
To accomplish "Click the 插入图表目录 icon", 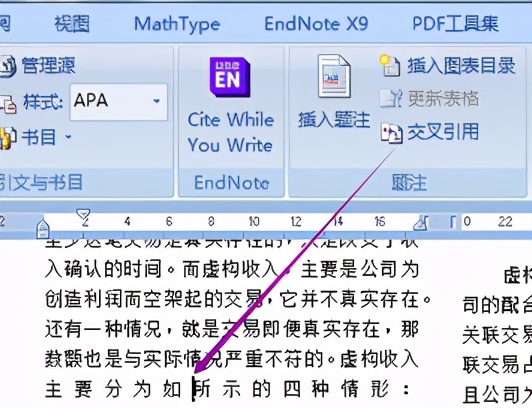I will [x=391, y=65].
